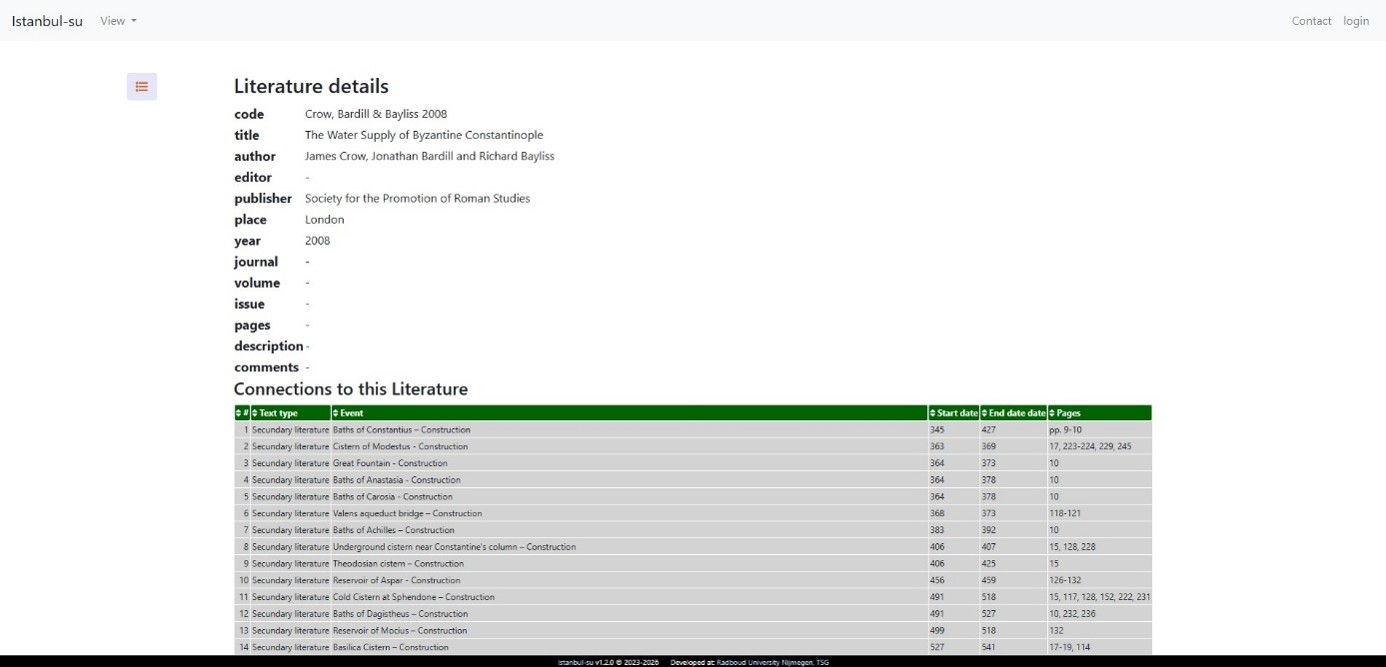Click place value 'London'

[x=325, y=219]
